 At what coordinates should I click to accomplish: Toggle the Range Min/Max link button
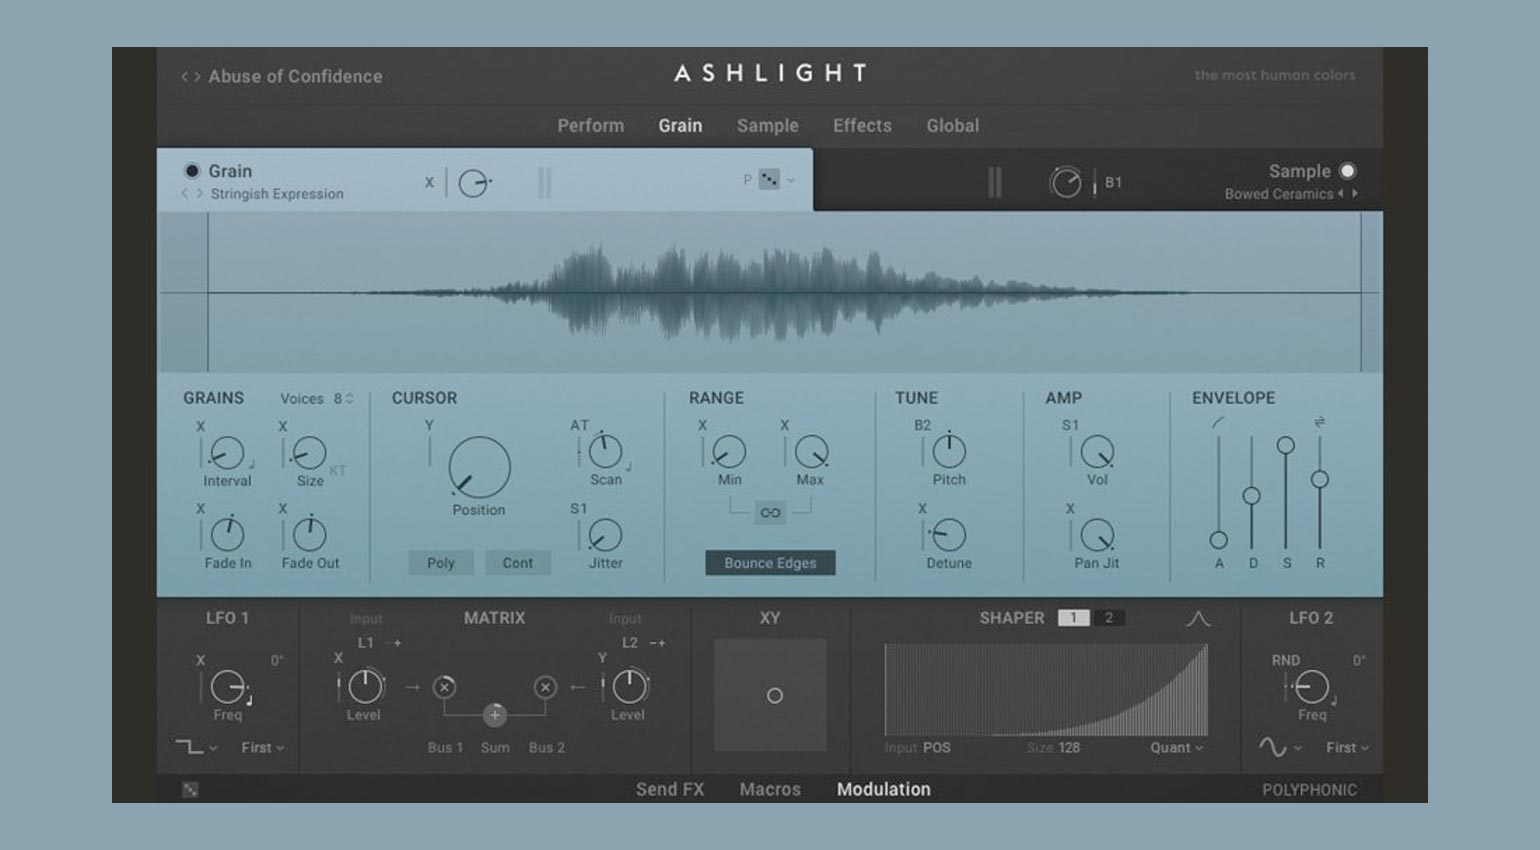click(x=770, y=513)
